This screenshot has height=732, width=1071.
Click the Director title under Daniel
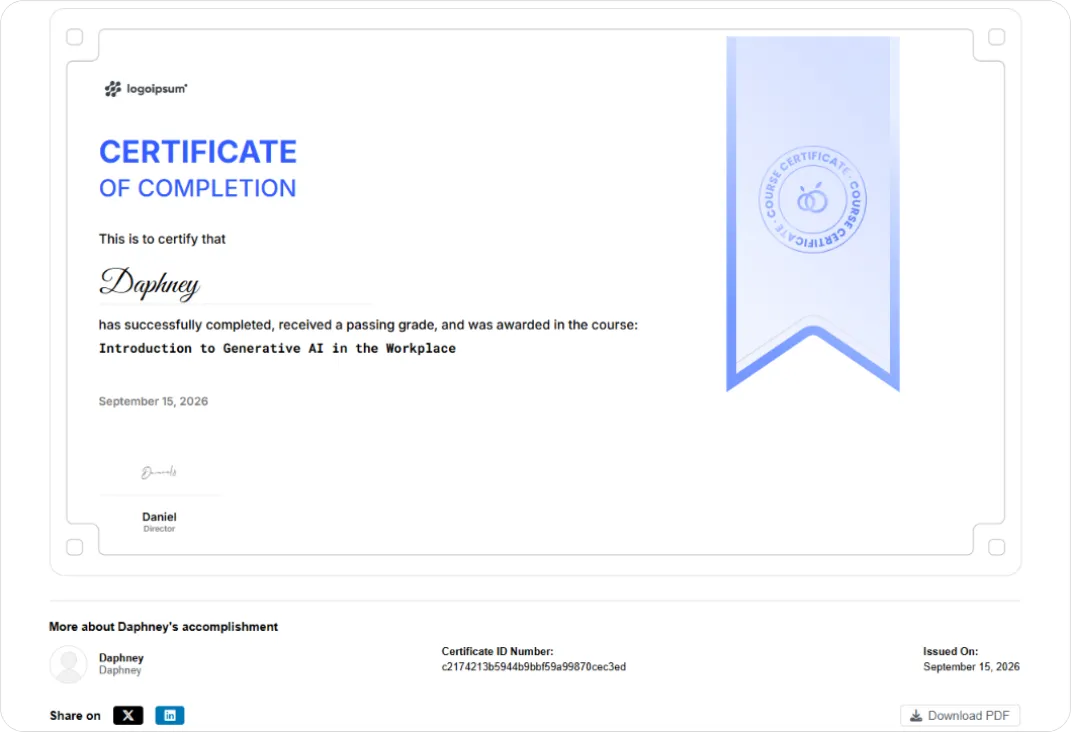(159, 529)
